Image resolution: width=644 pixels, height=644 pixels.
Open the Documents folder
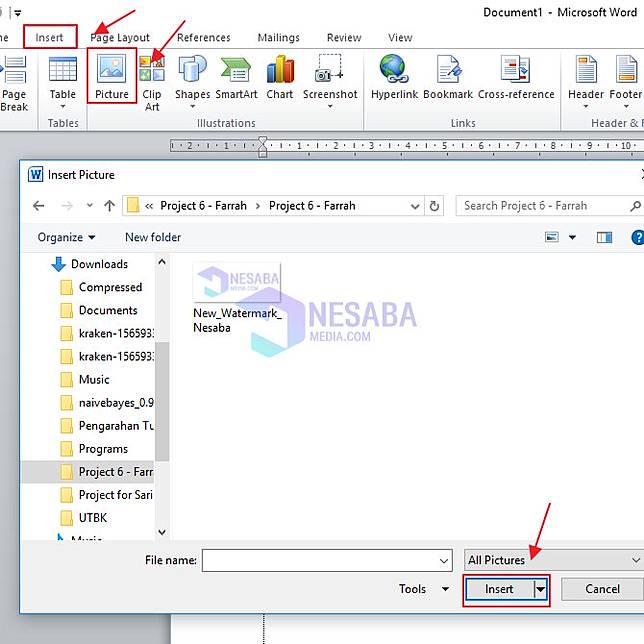pos(99,310)
